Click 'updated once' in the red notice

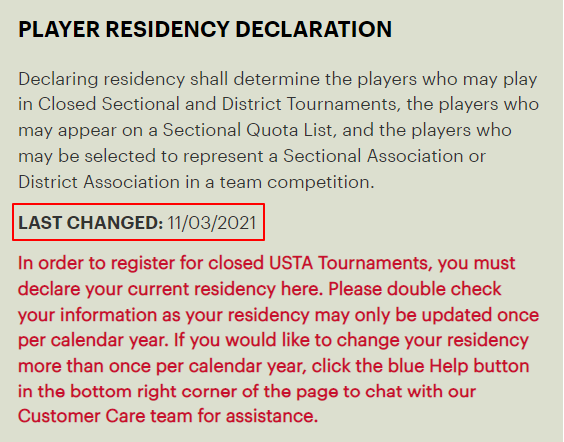480,315
